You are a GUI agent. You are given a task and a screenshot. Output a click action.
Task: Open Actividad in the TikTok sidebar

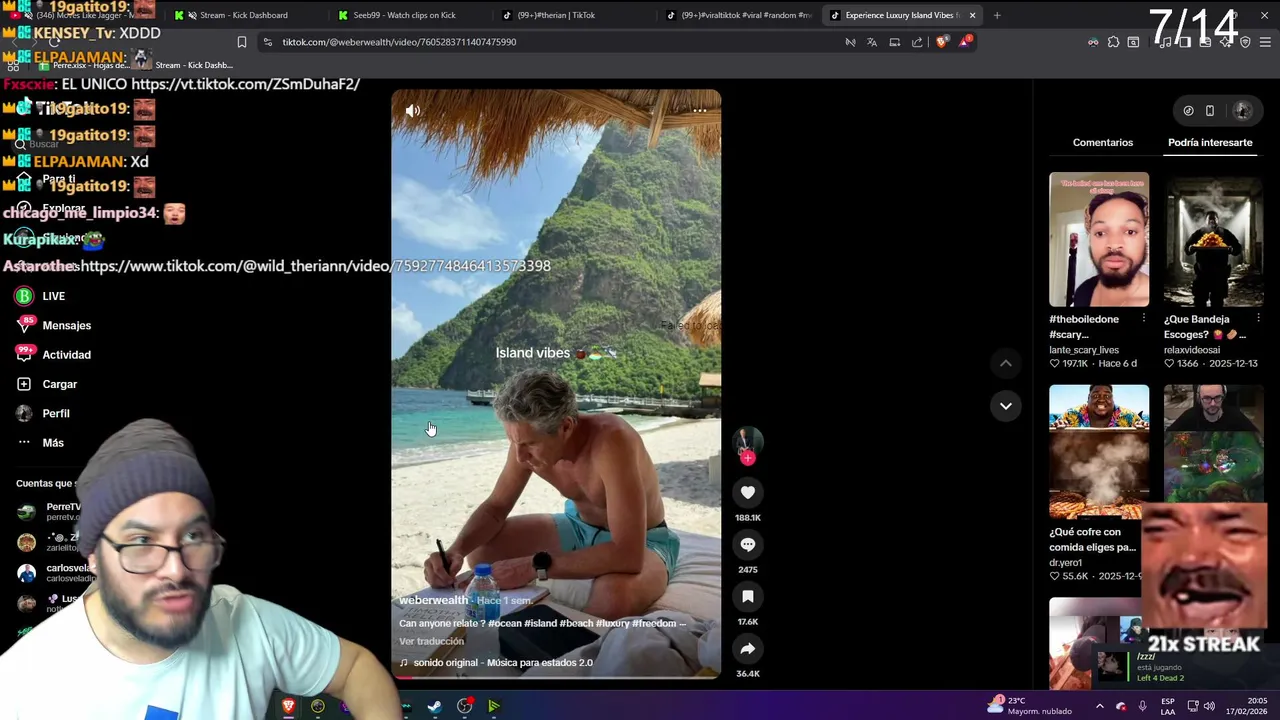coord(54,355)
